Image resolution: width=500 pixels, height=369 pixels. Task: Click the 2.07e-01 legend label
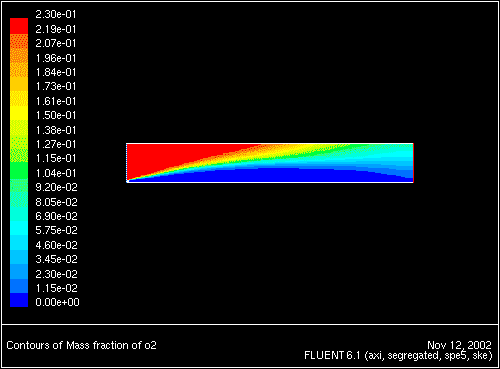[56, 43]
